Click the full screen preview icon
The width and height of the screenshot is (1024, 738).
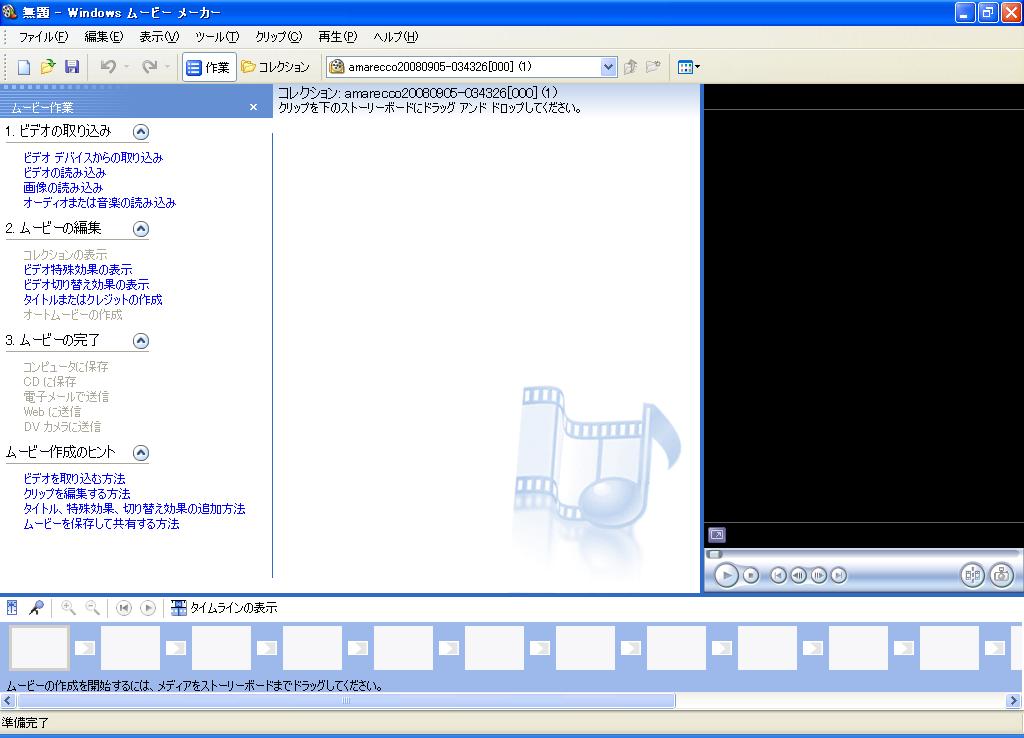[x=716, y=535]
